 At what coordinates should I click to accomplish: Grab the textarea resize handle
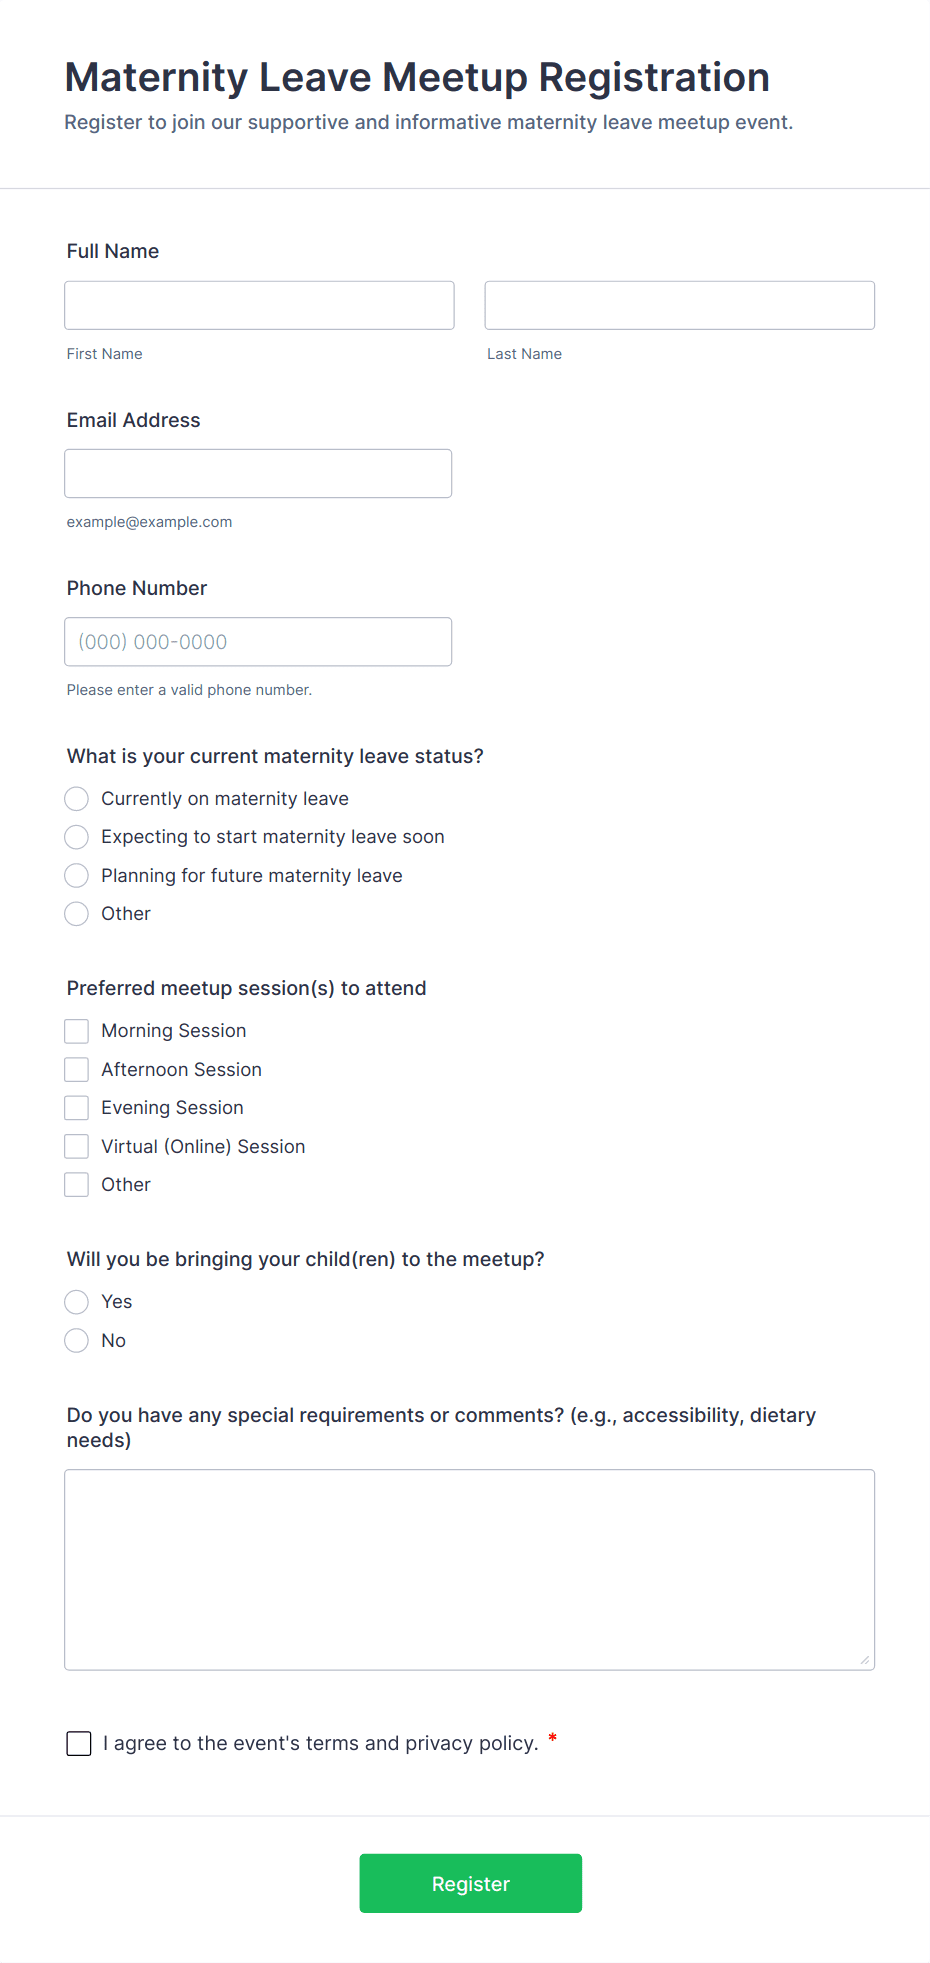point(865,1660)
